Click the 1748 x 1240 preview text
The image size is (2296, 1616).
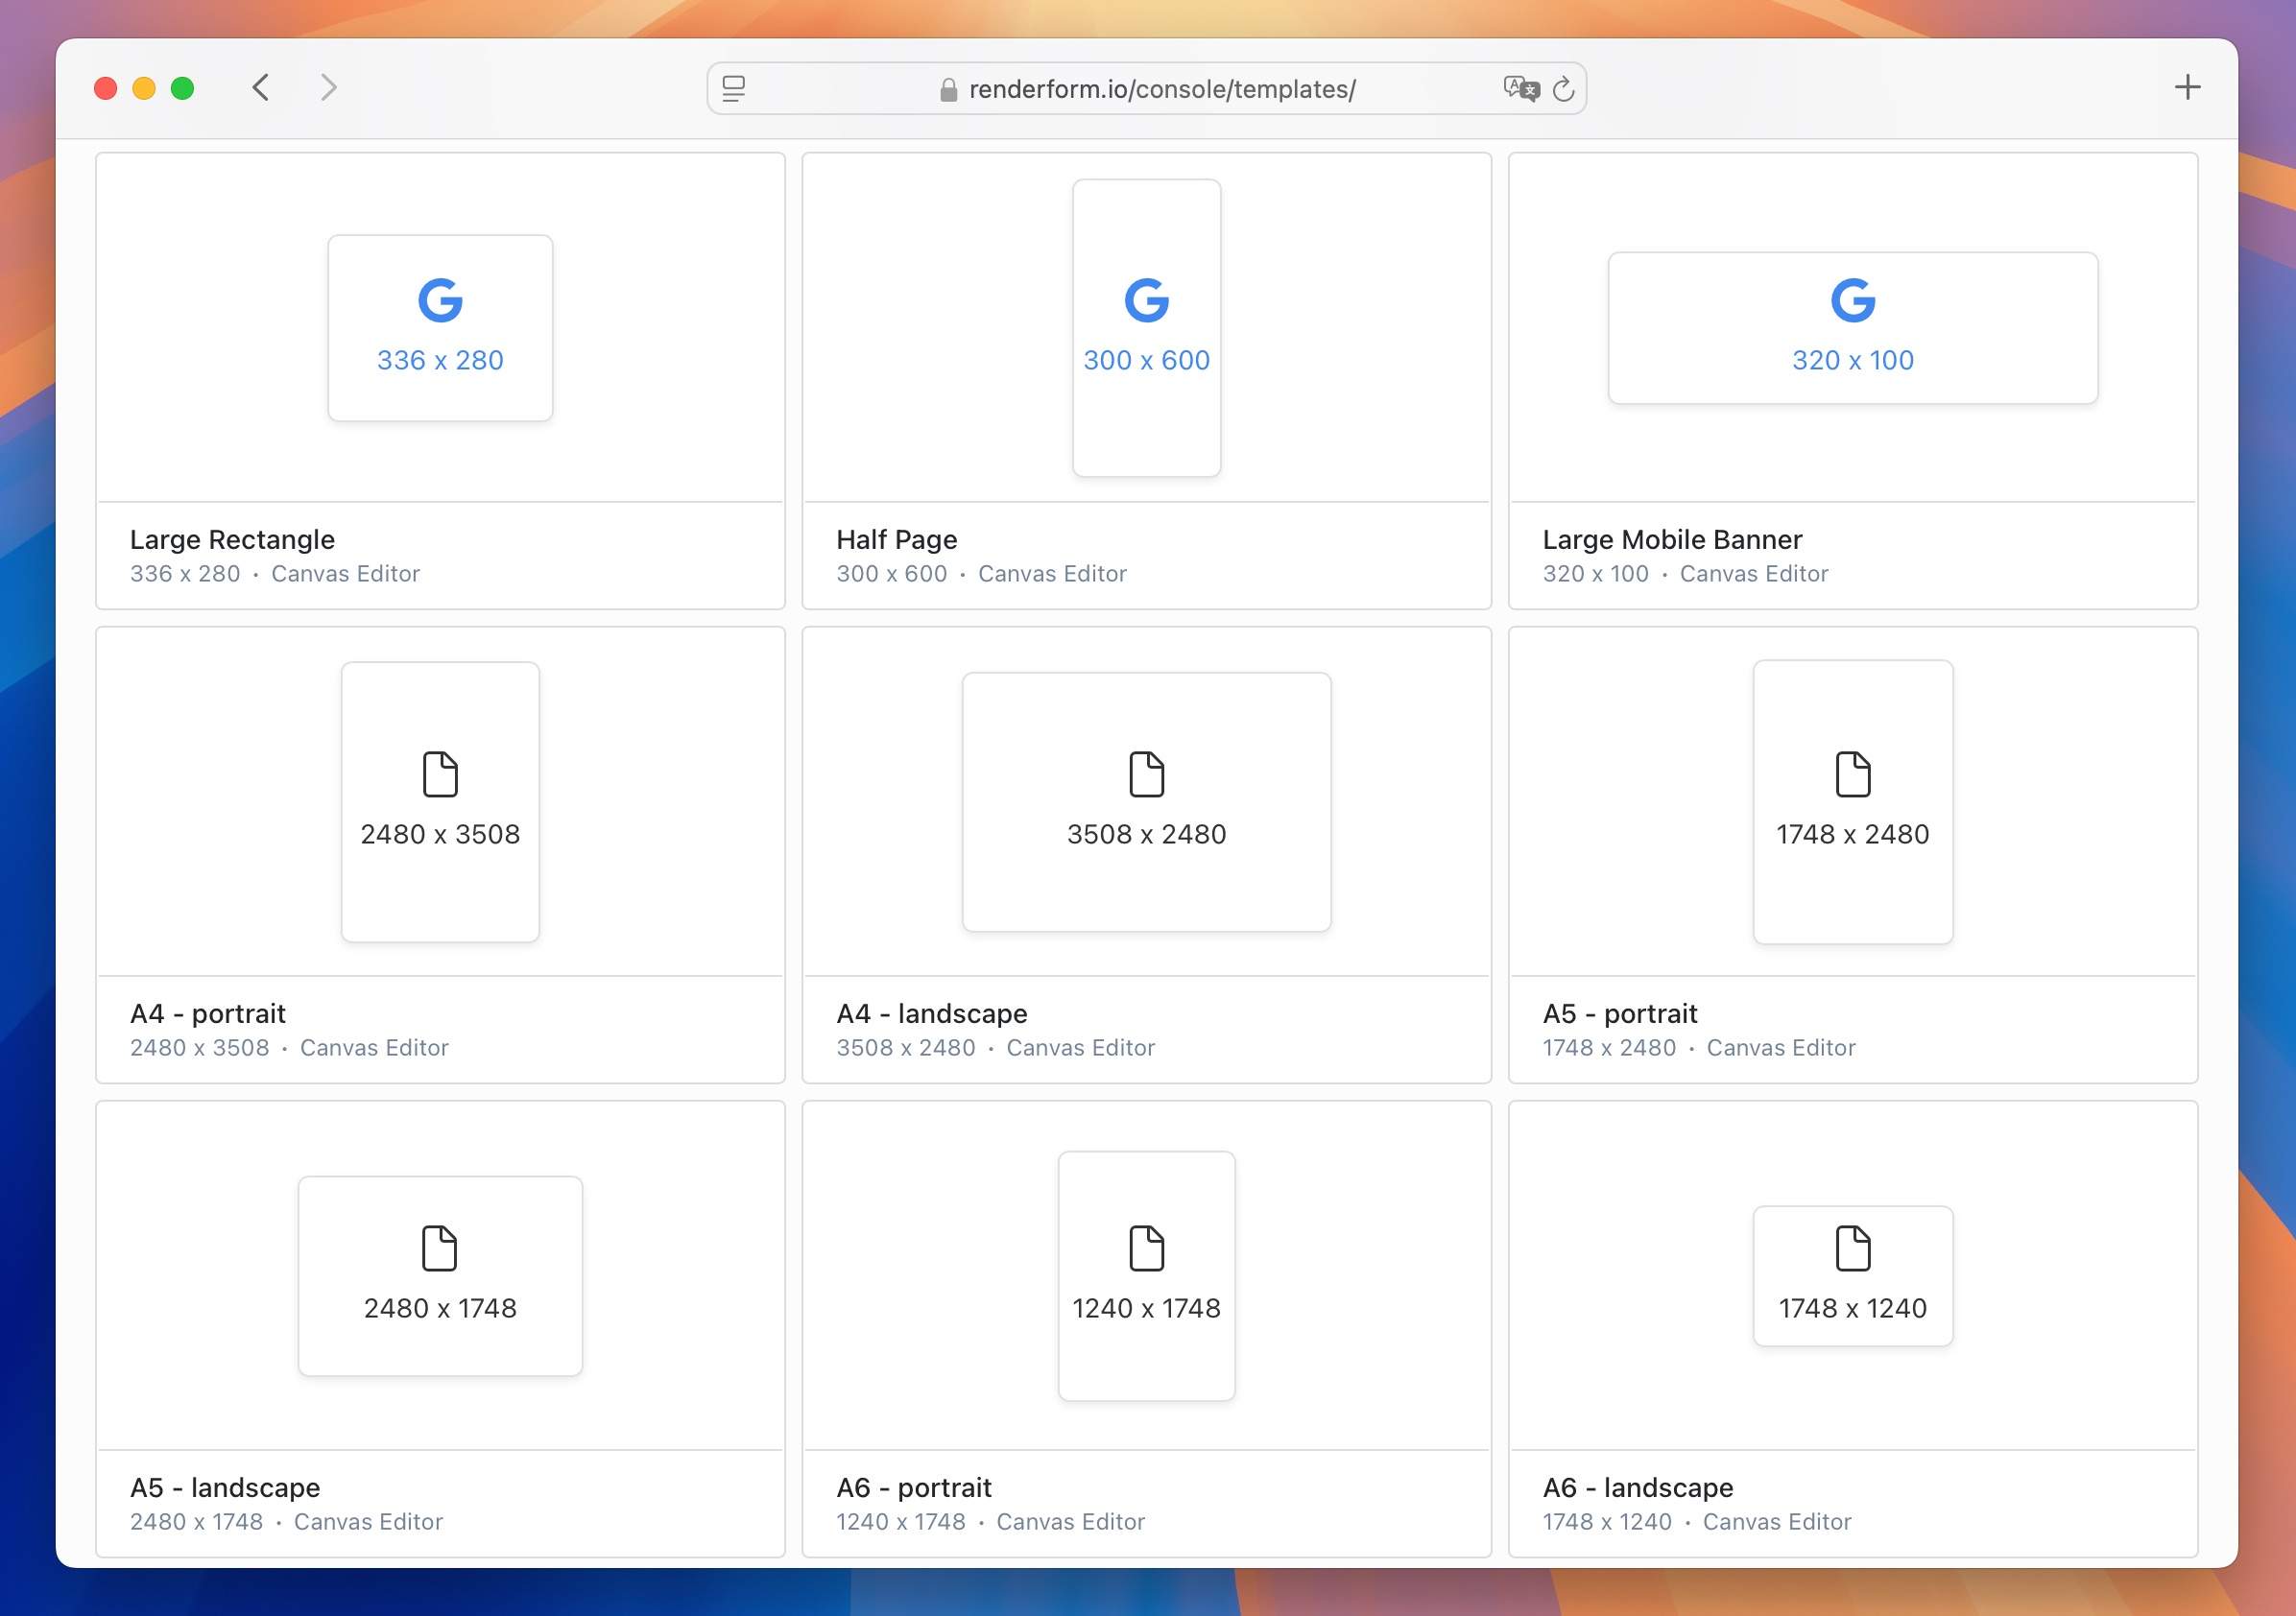pyautogui.click(x=1852, y=1308)
